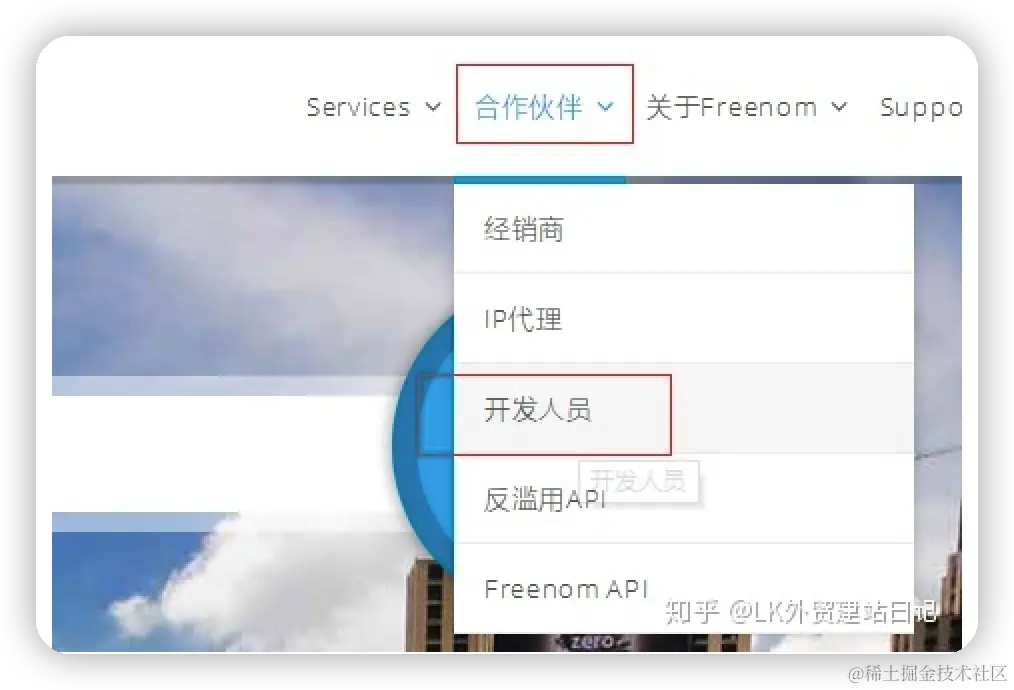Expand the chevron next to Services

click(433, 107)
